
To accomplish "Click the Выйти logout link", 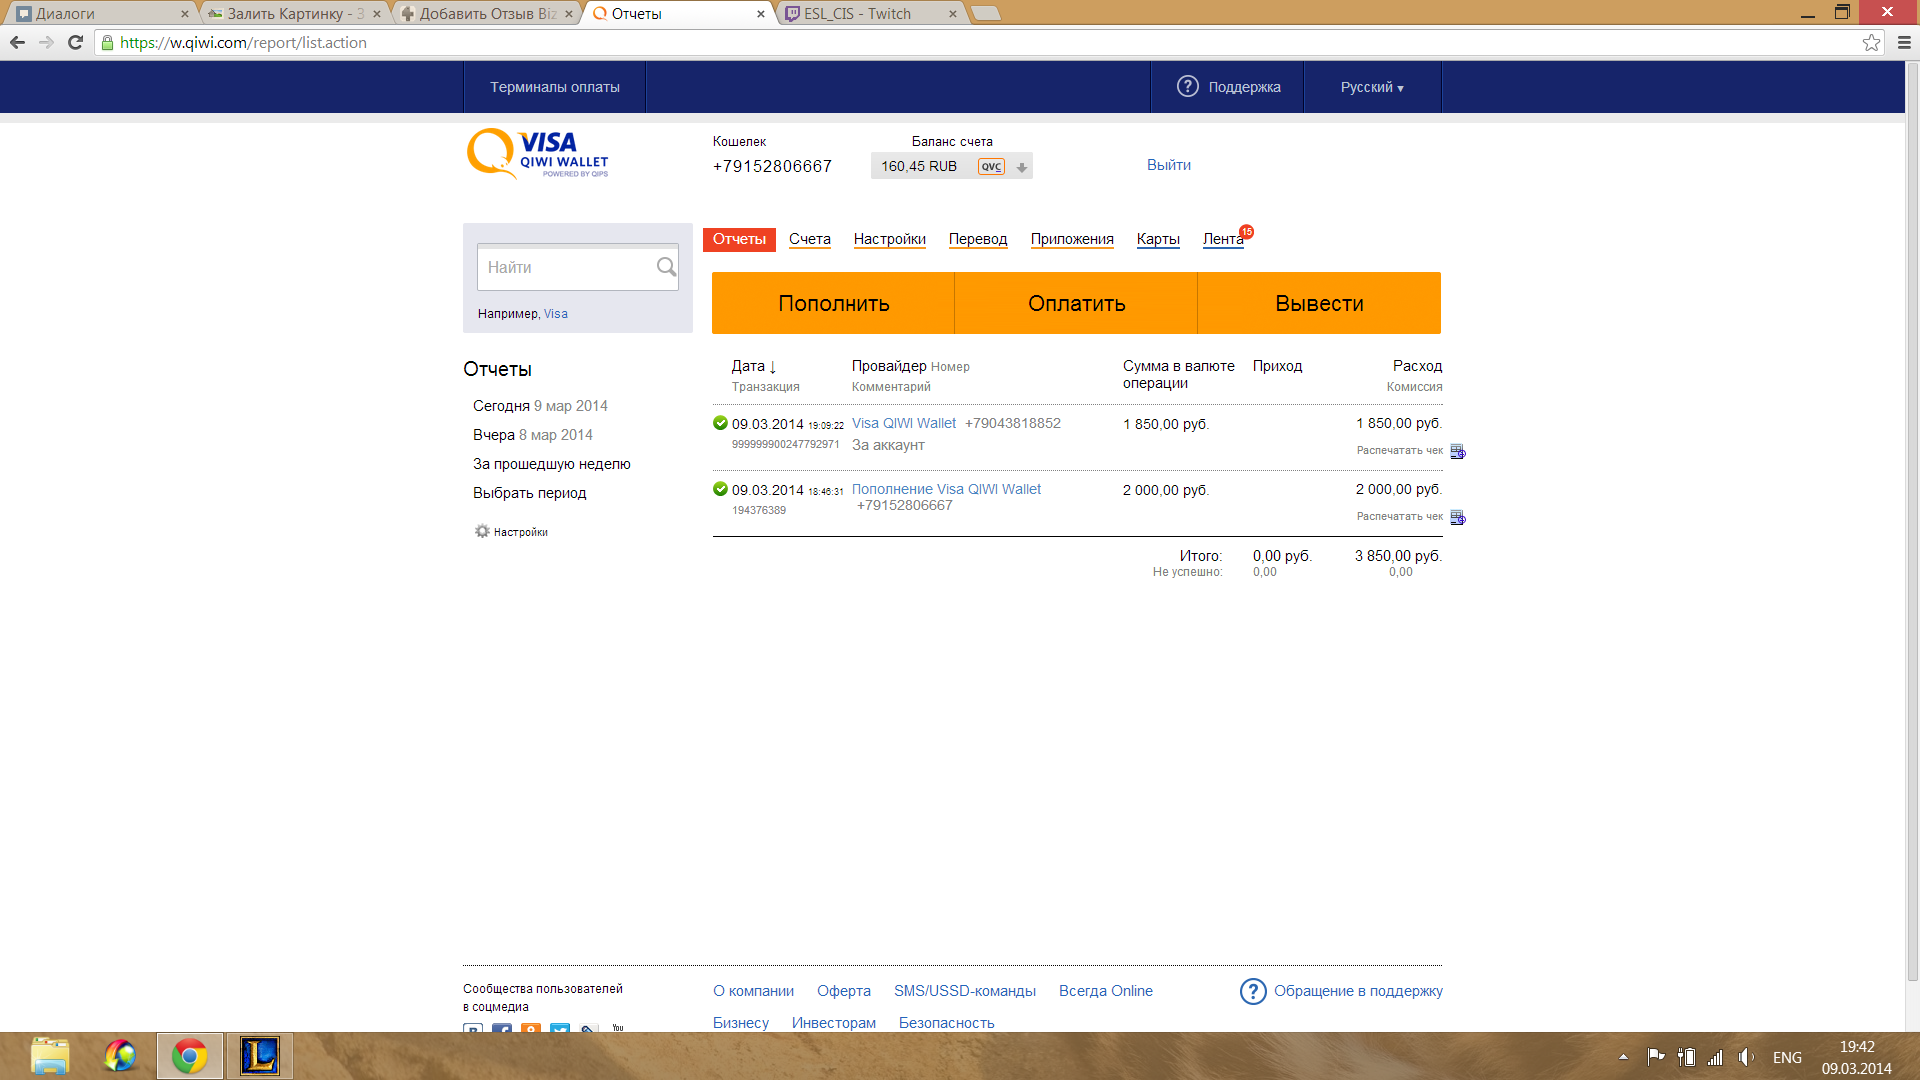I will click(1168, 165).
